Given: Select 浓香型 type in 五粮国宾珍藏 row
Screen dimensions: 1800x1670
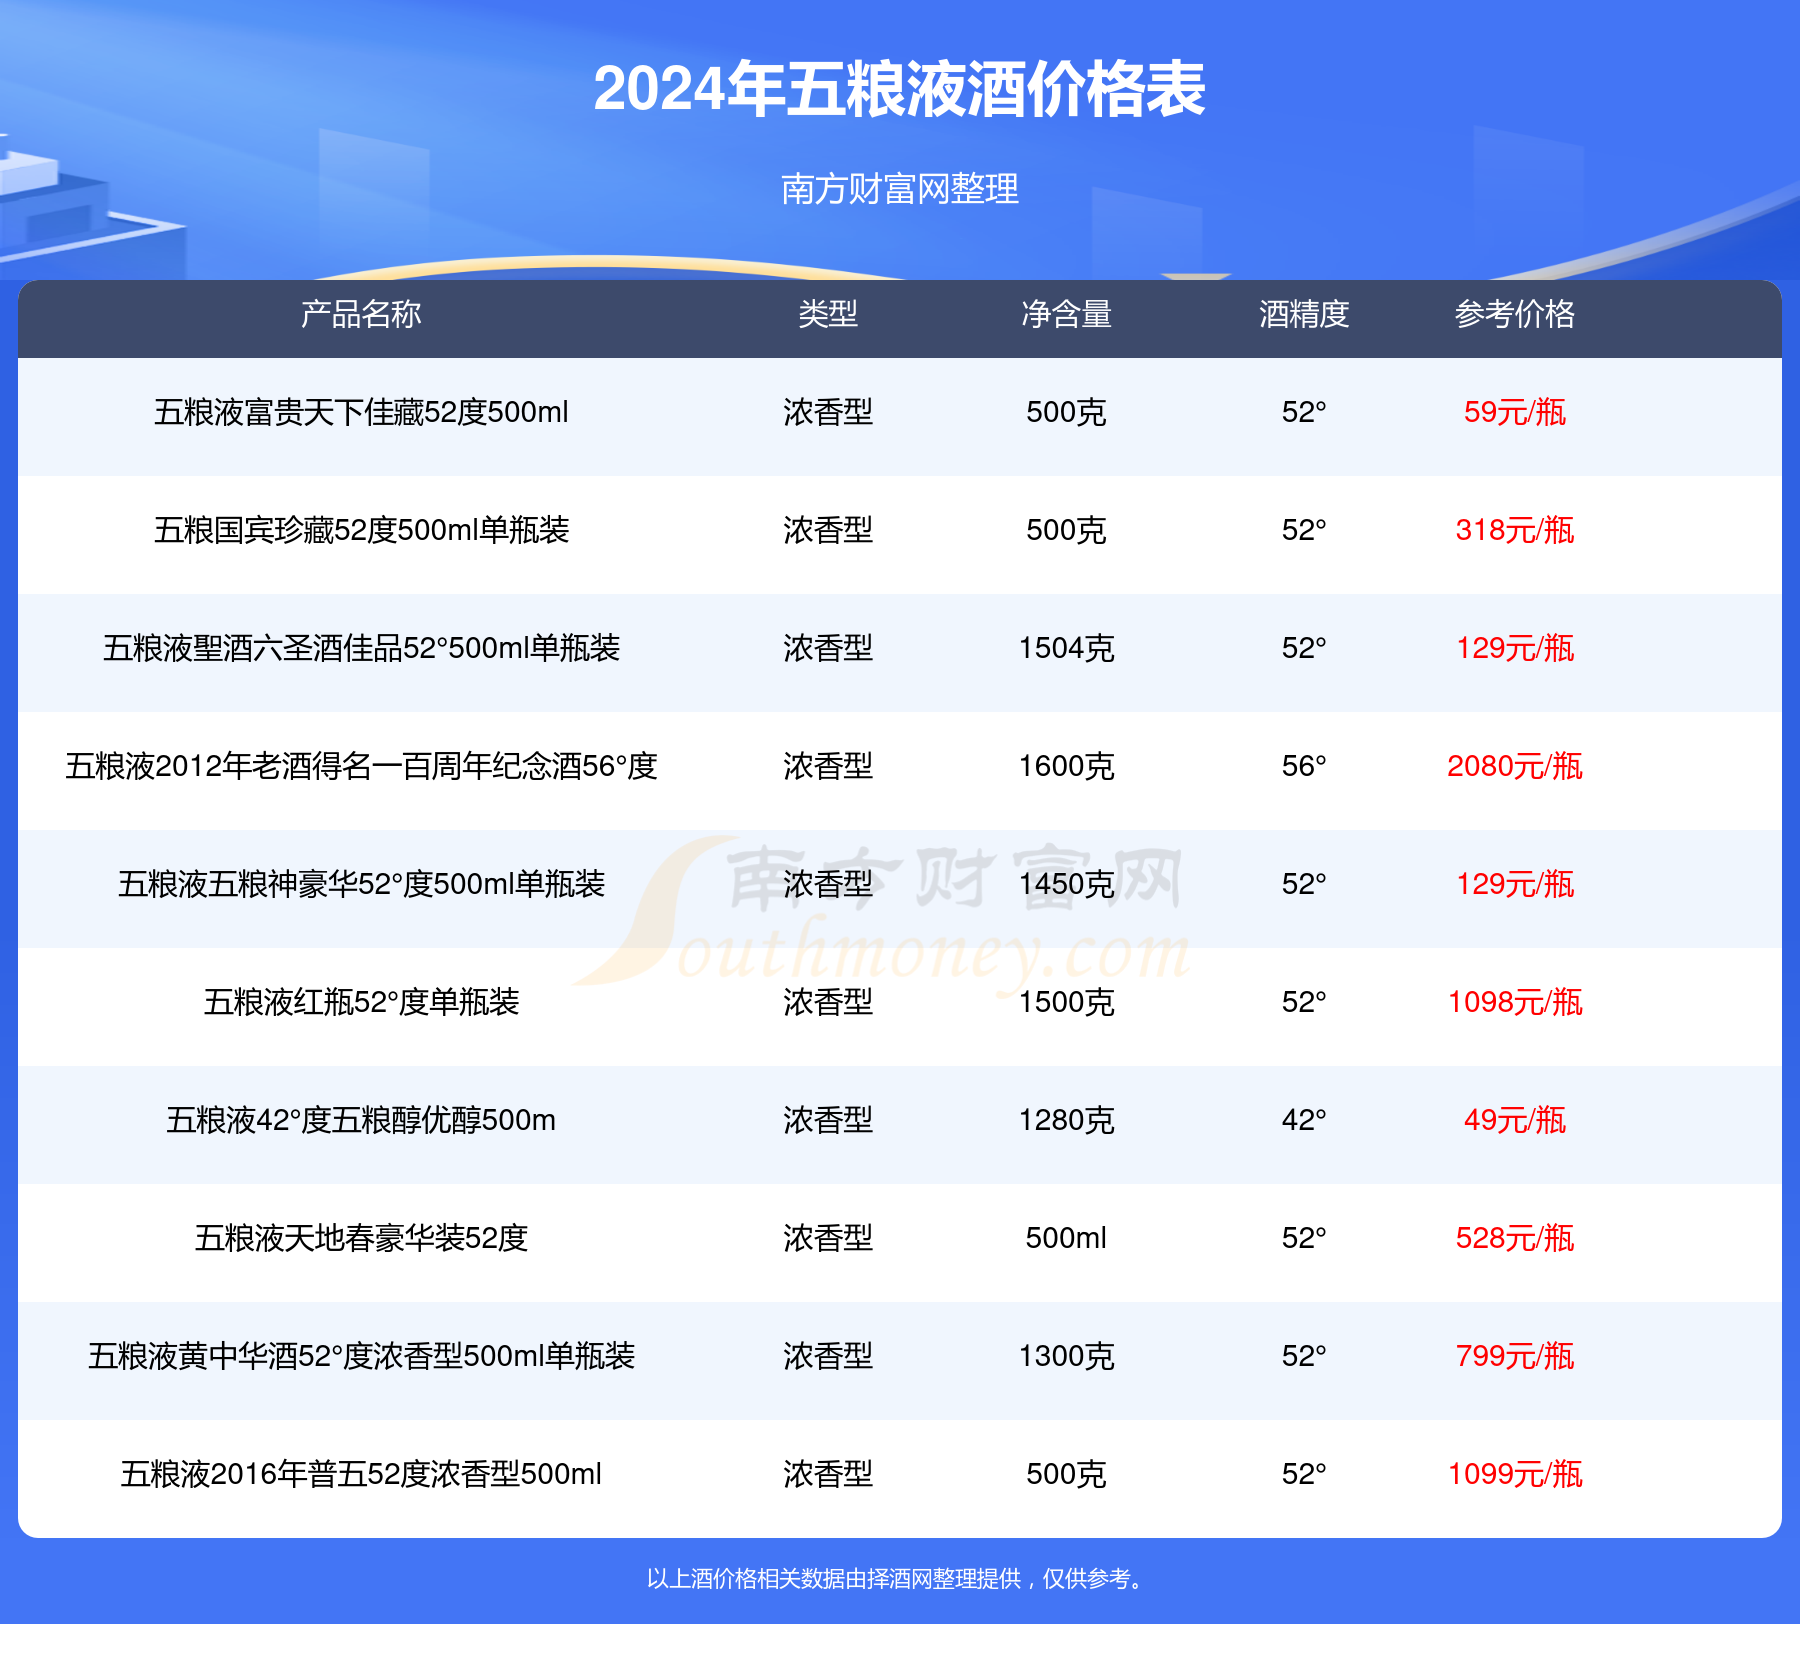Looking at the screenshot, I should (828, 530).
